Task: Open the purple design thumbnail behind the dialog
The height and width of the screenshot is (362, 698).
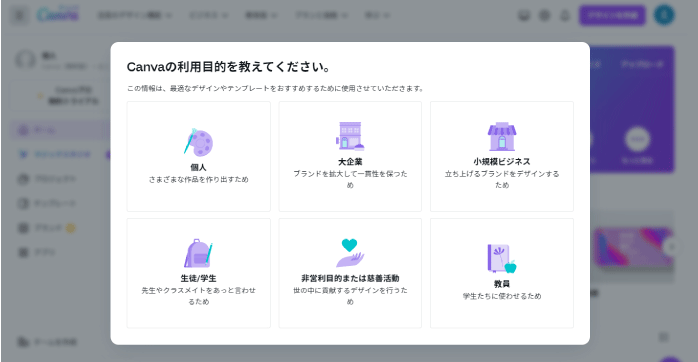Action: 634,247
